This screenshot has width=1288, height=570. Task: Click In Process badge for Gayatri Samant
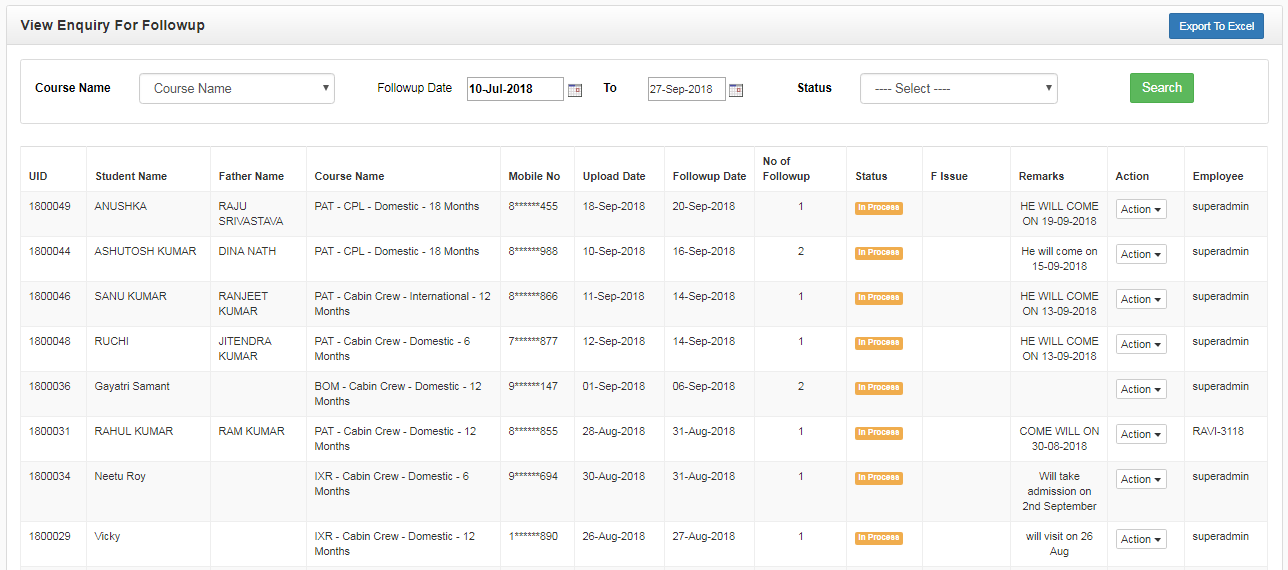(x=879, y=388)
